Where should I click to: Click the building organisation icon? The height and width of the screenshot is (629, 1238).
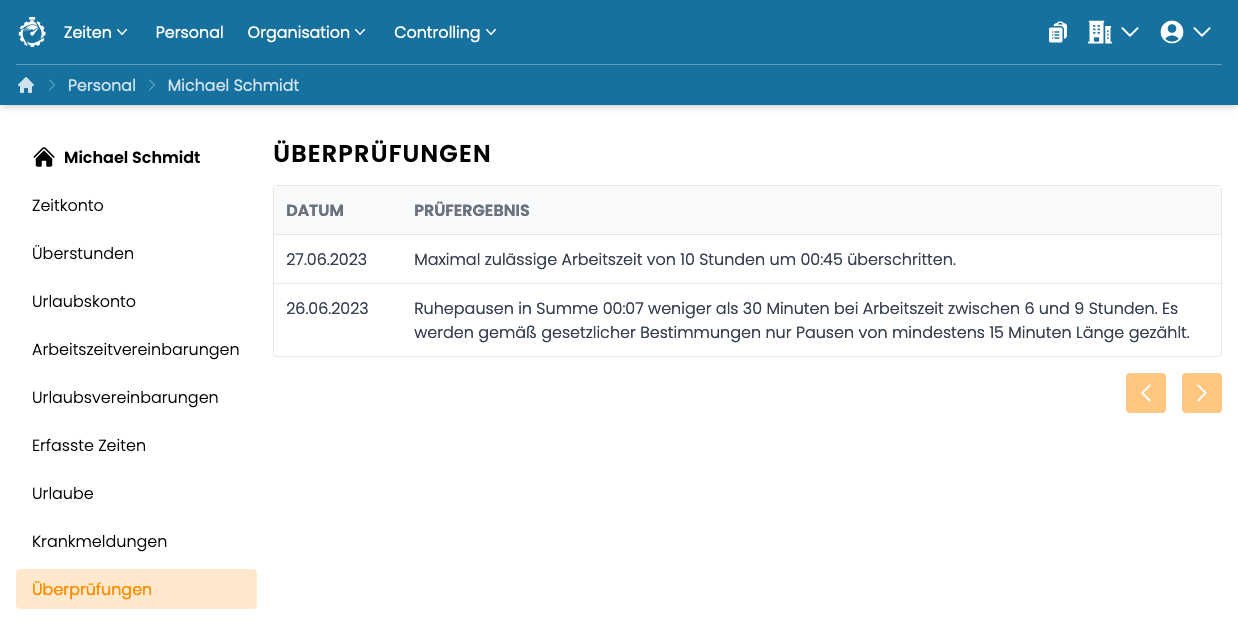(1100, 32)
